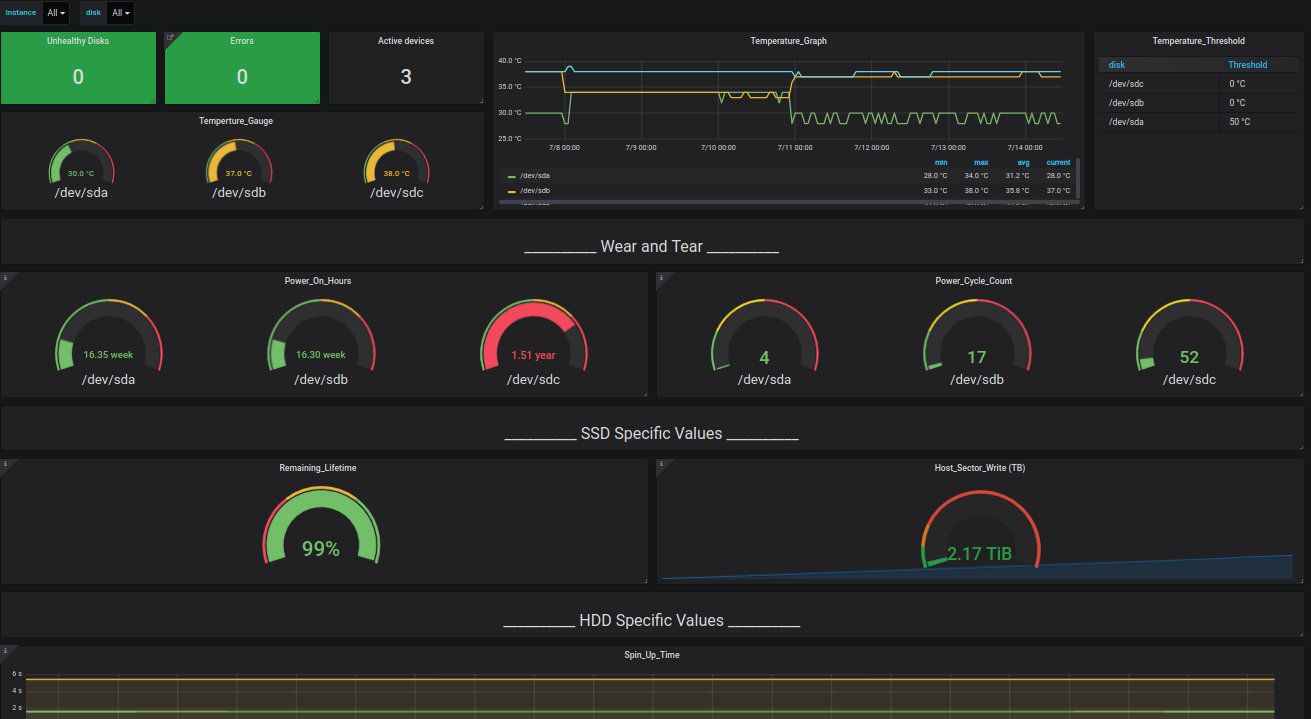Click the Errors panel external link icon
The height and width of the screenshot is (719, 1311).
(x=170, y=38)
